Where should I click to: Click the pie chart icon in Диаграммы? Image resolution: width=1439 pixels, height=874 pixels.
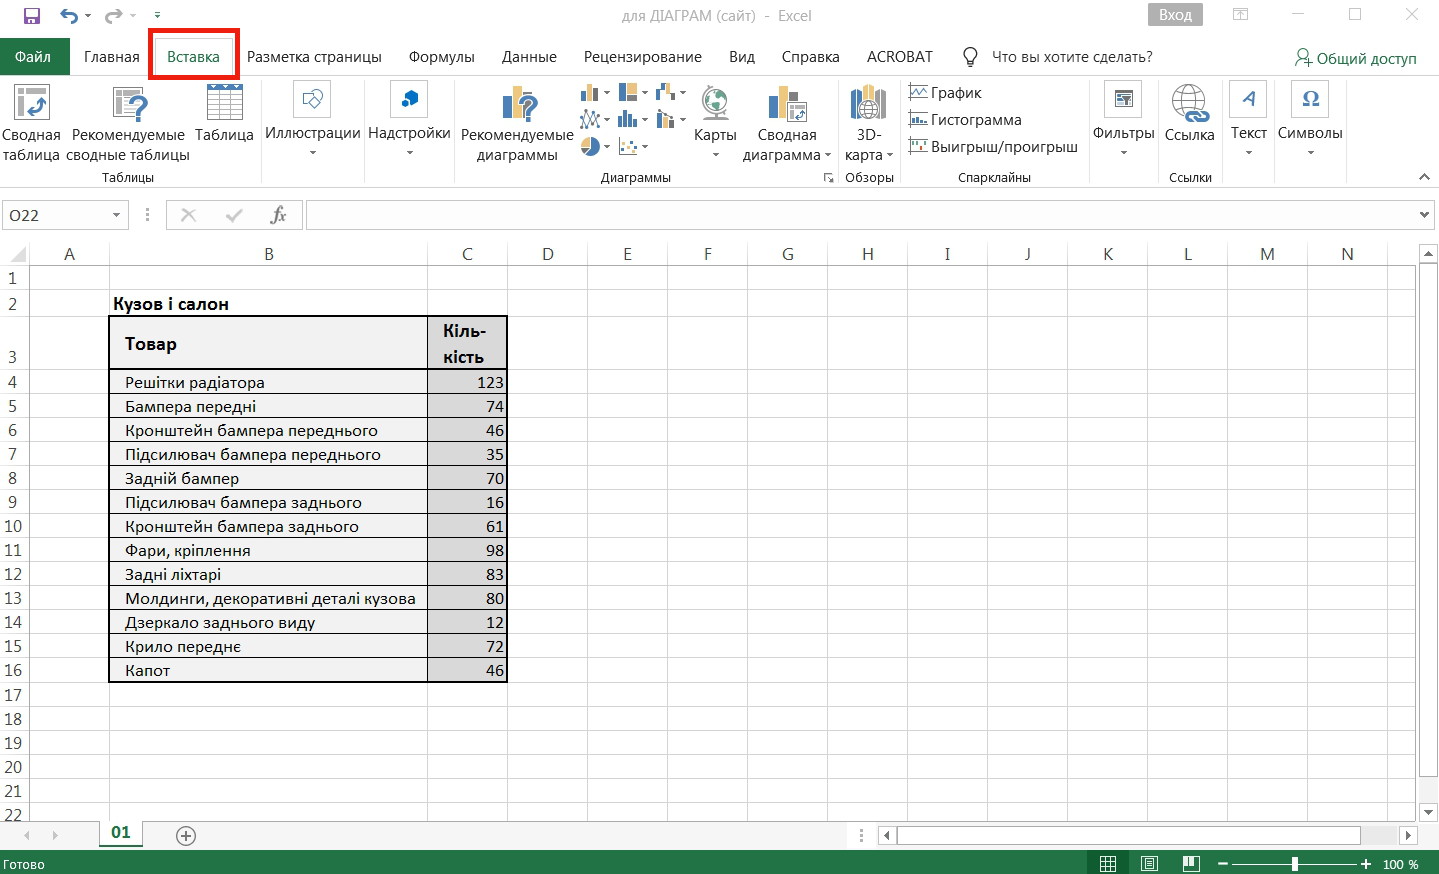[591, 147]
